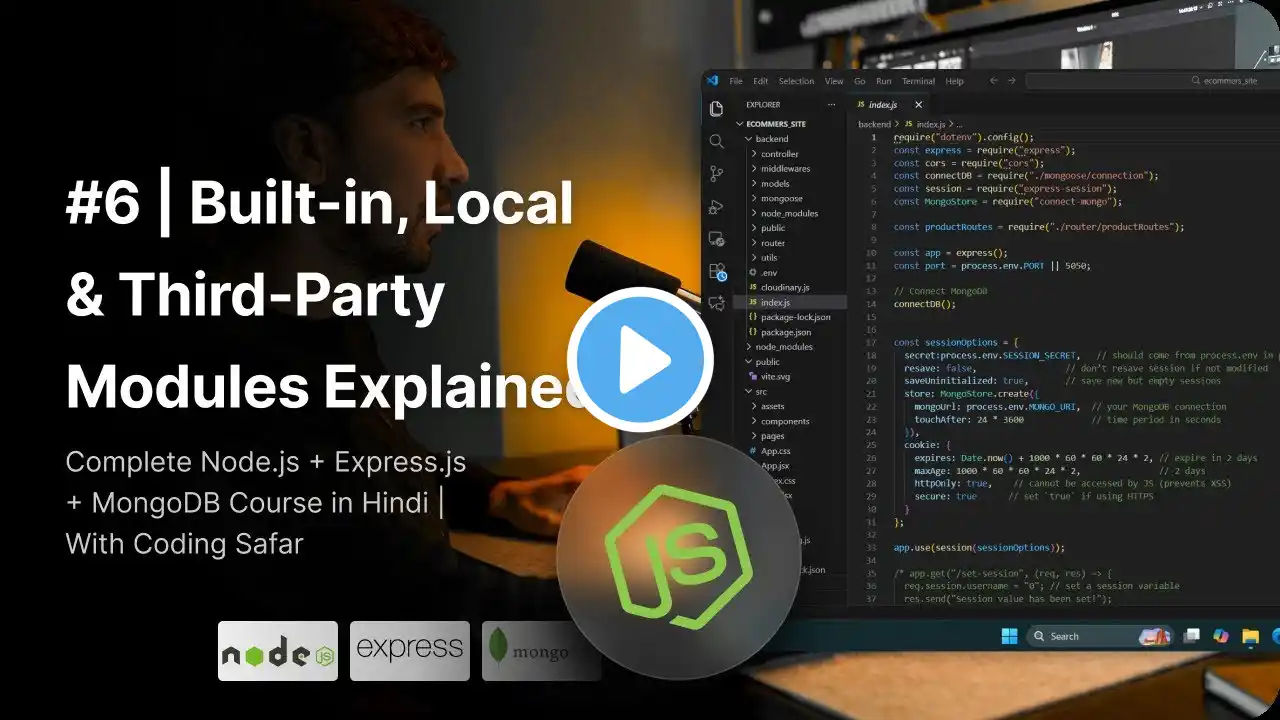The height and width of the screenshot is (720, 1280).
Task: Open the Help menu
Action: coord(954,81)
